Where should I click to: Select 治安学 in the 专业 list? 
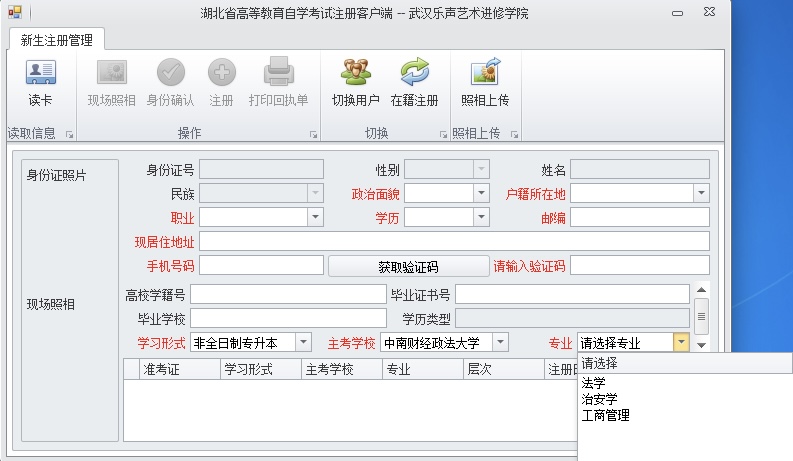pos(599,399)
